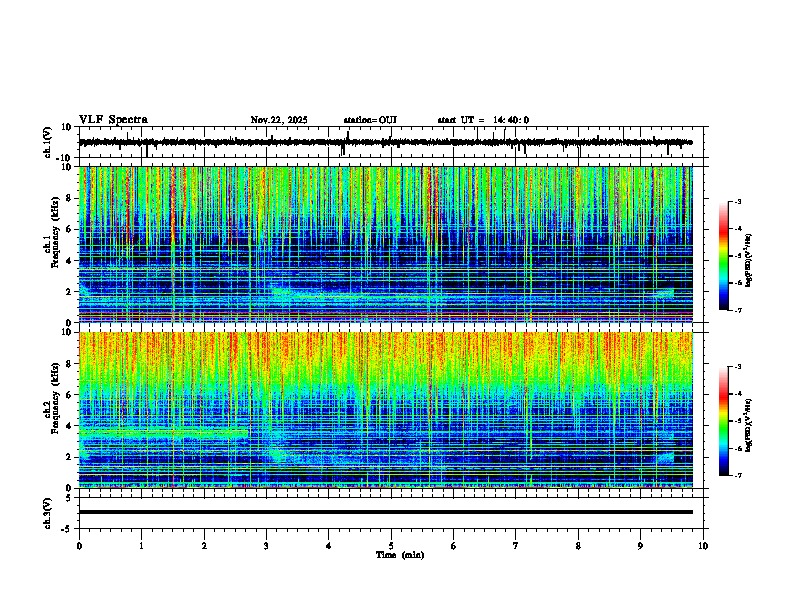Click the ch.1(V) axis "-10" tick label
The height and width of the screenshot is (612, 792).
click(64, 158)
